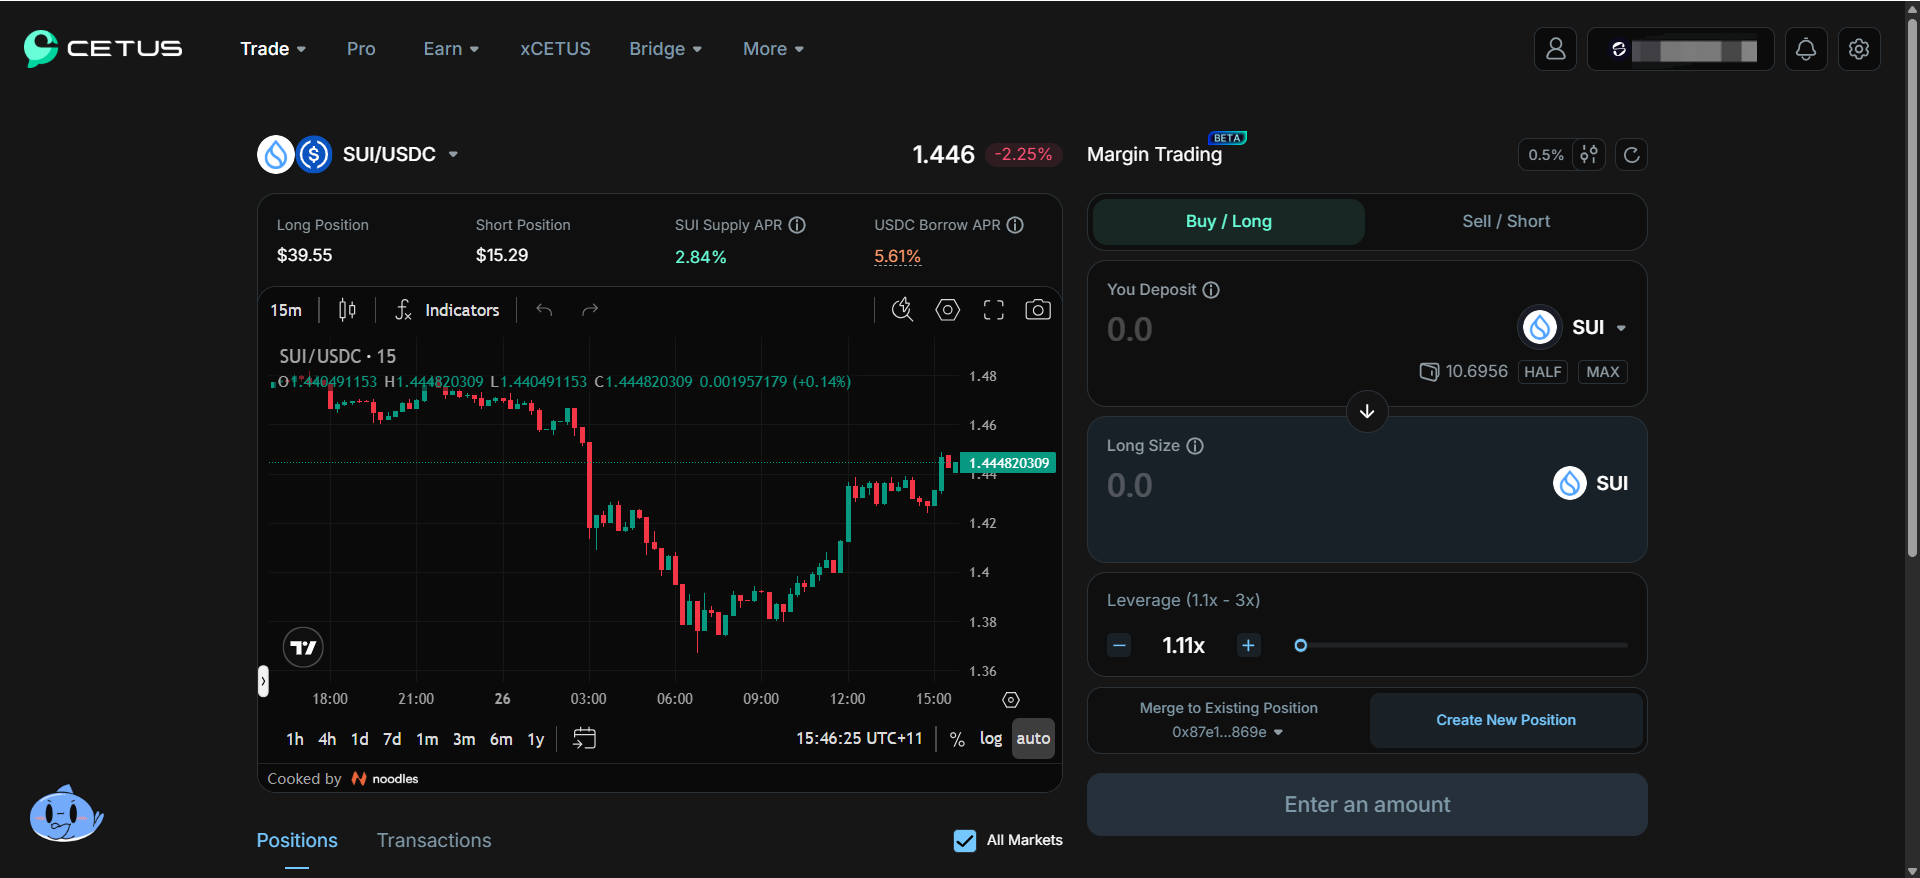The width and height of the screenshot is (1920, 878).
Task: Open the candlestick chart type selector
Action: 347,310
